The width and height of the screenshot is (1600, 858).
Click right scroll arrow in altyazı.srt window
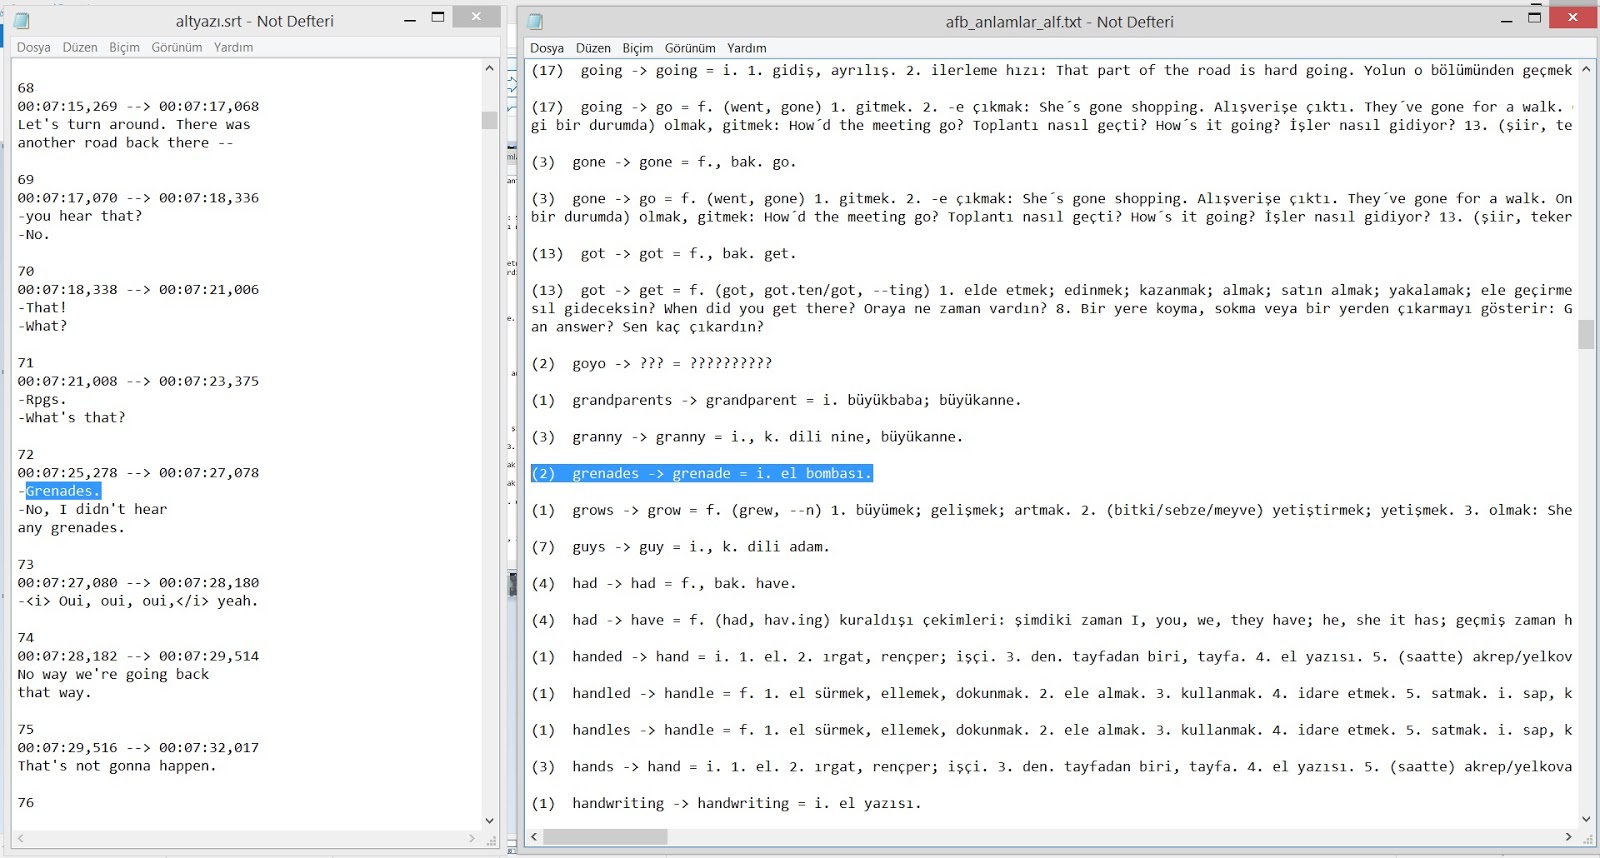[472, 838]
